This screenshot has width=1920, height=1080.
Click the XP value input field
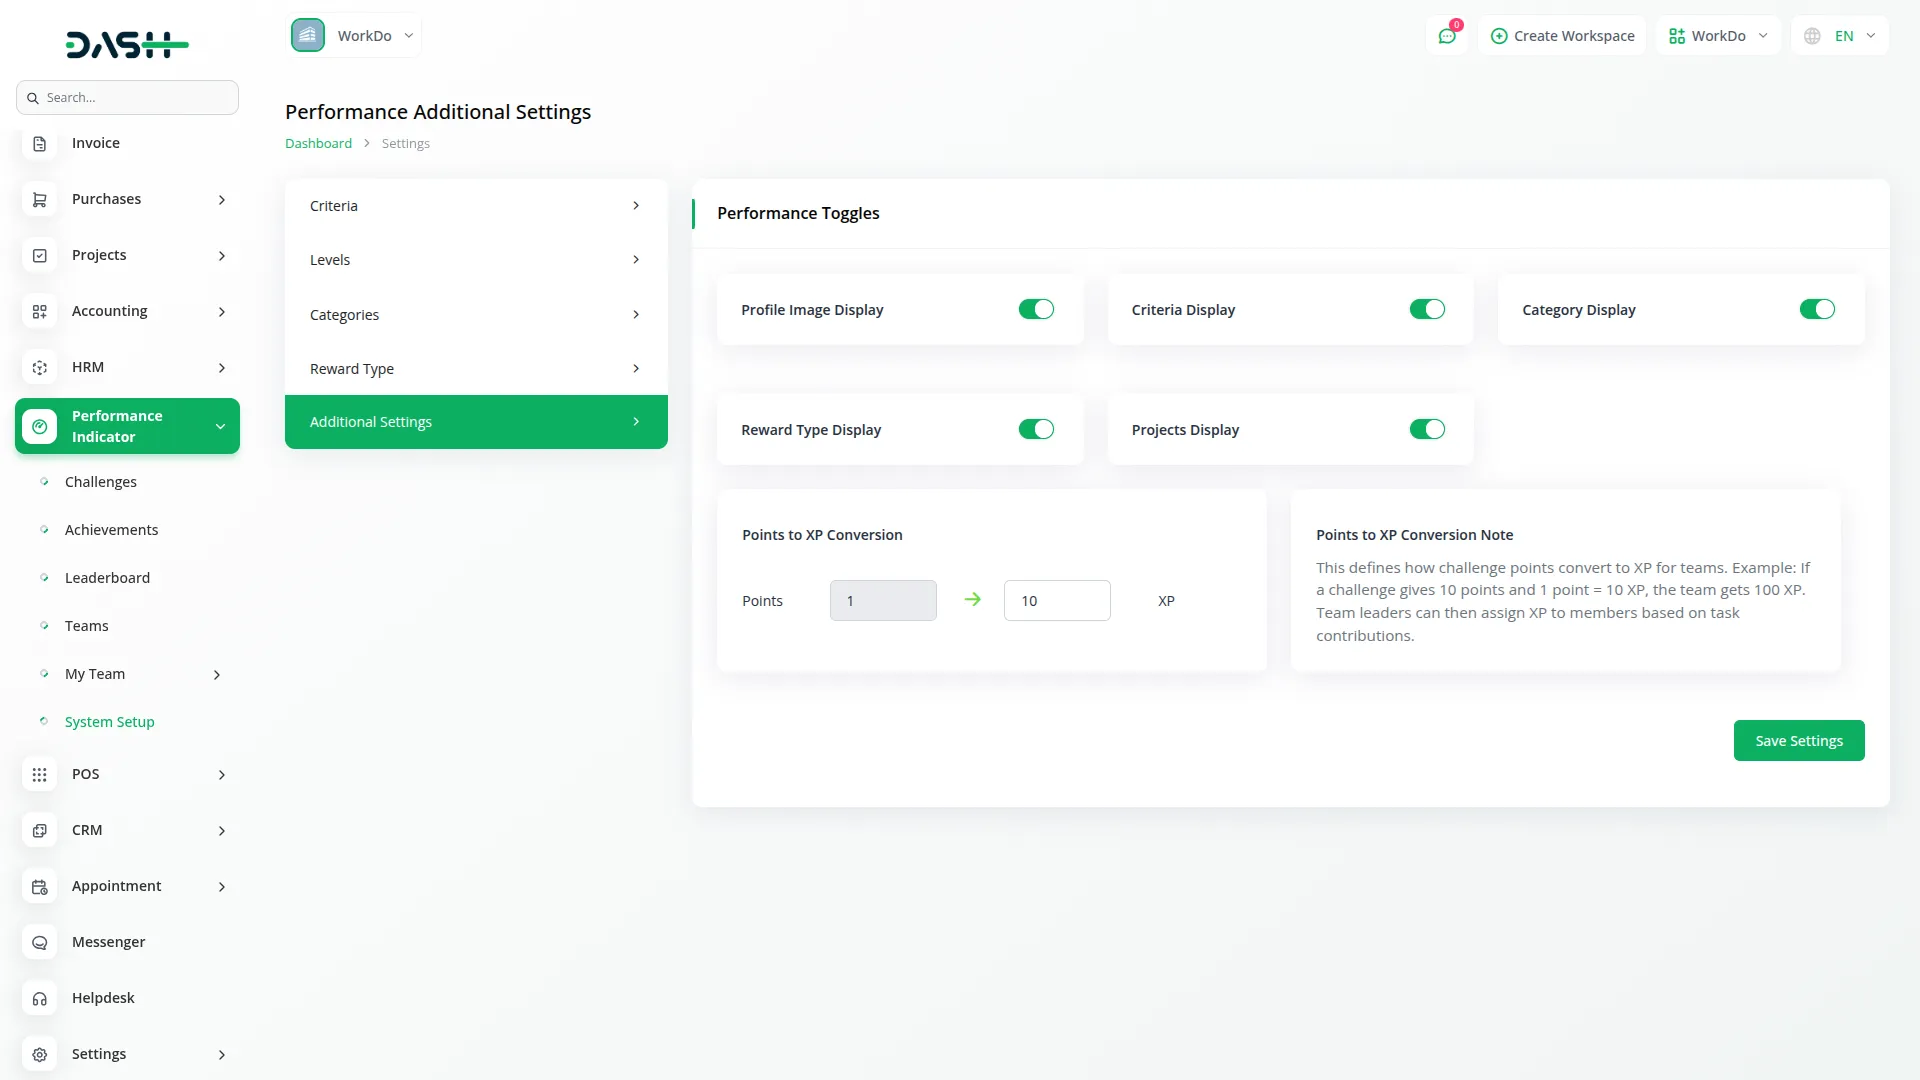pyautogui.click(x=1056, y=601)
